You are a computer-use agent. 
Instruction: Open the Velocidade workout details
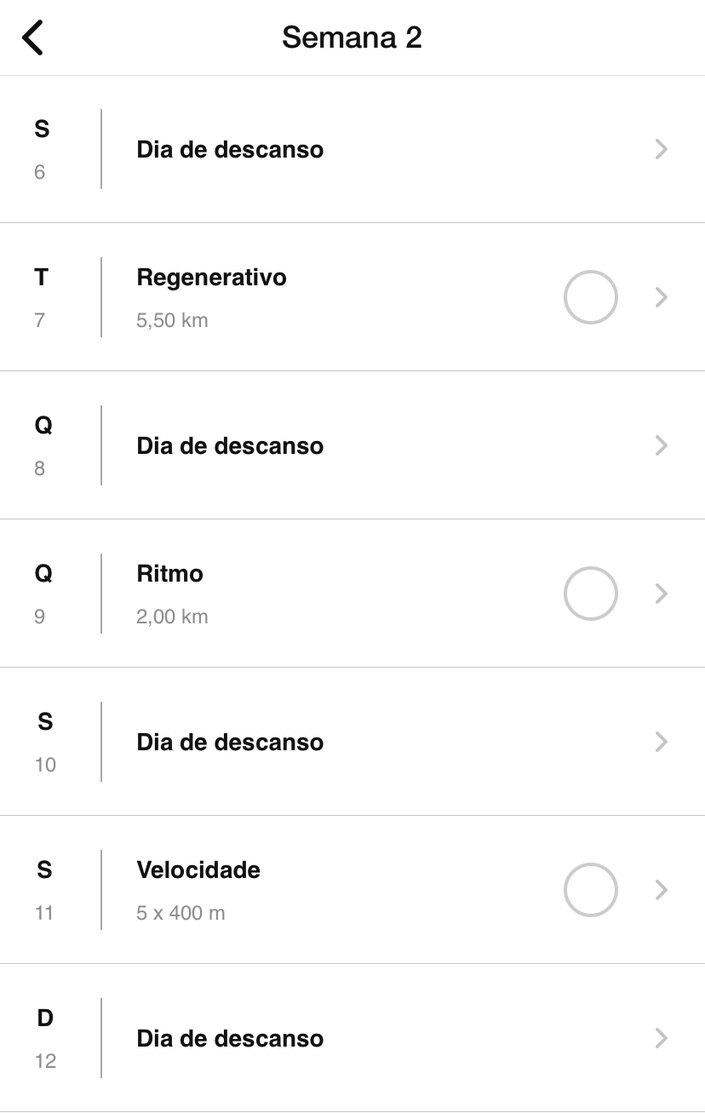[198, 870]
